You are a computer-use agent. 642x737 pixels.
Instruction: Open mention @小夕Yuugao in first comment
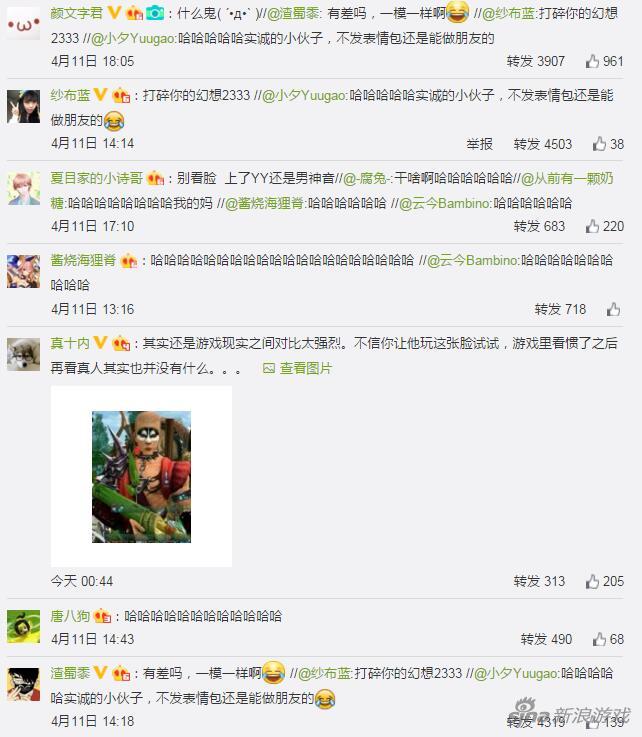133,38
